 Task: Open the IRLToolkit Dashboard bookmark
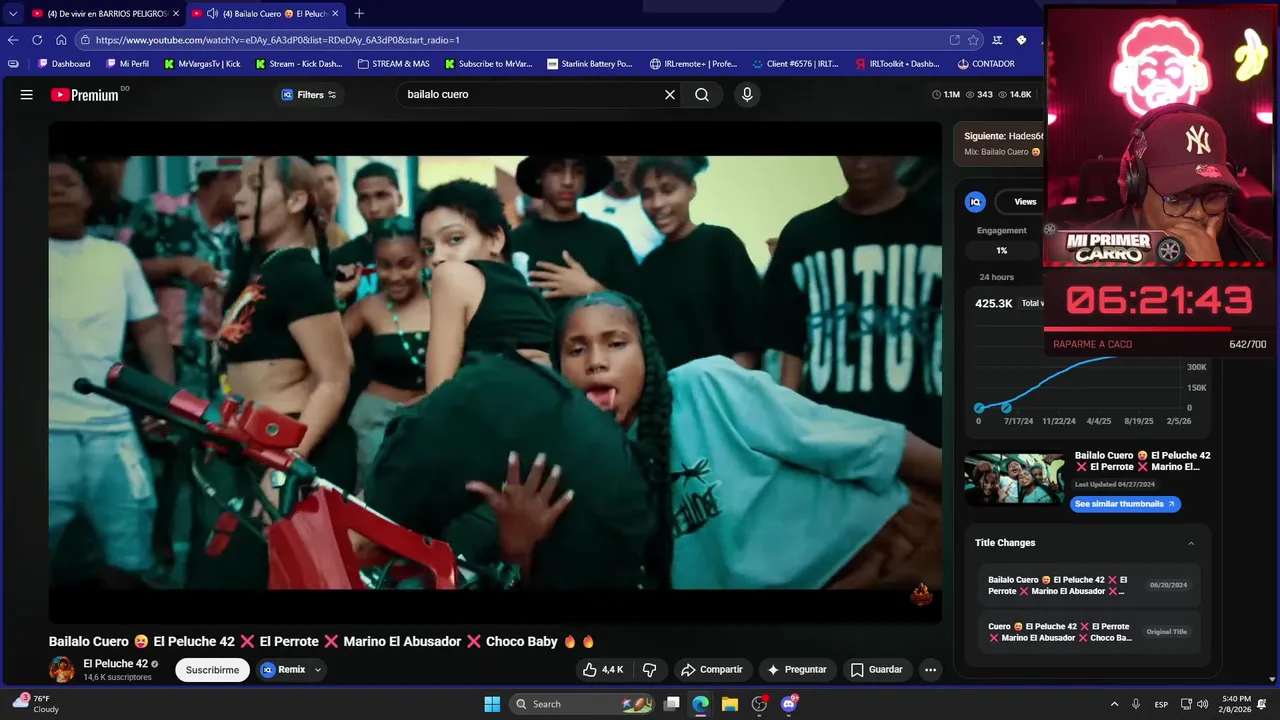pyautogui.click(x=897, y=64)
